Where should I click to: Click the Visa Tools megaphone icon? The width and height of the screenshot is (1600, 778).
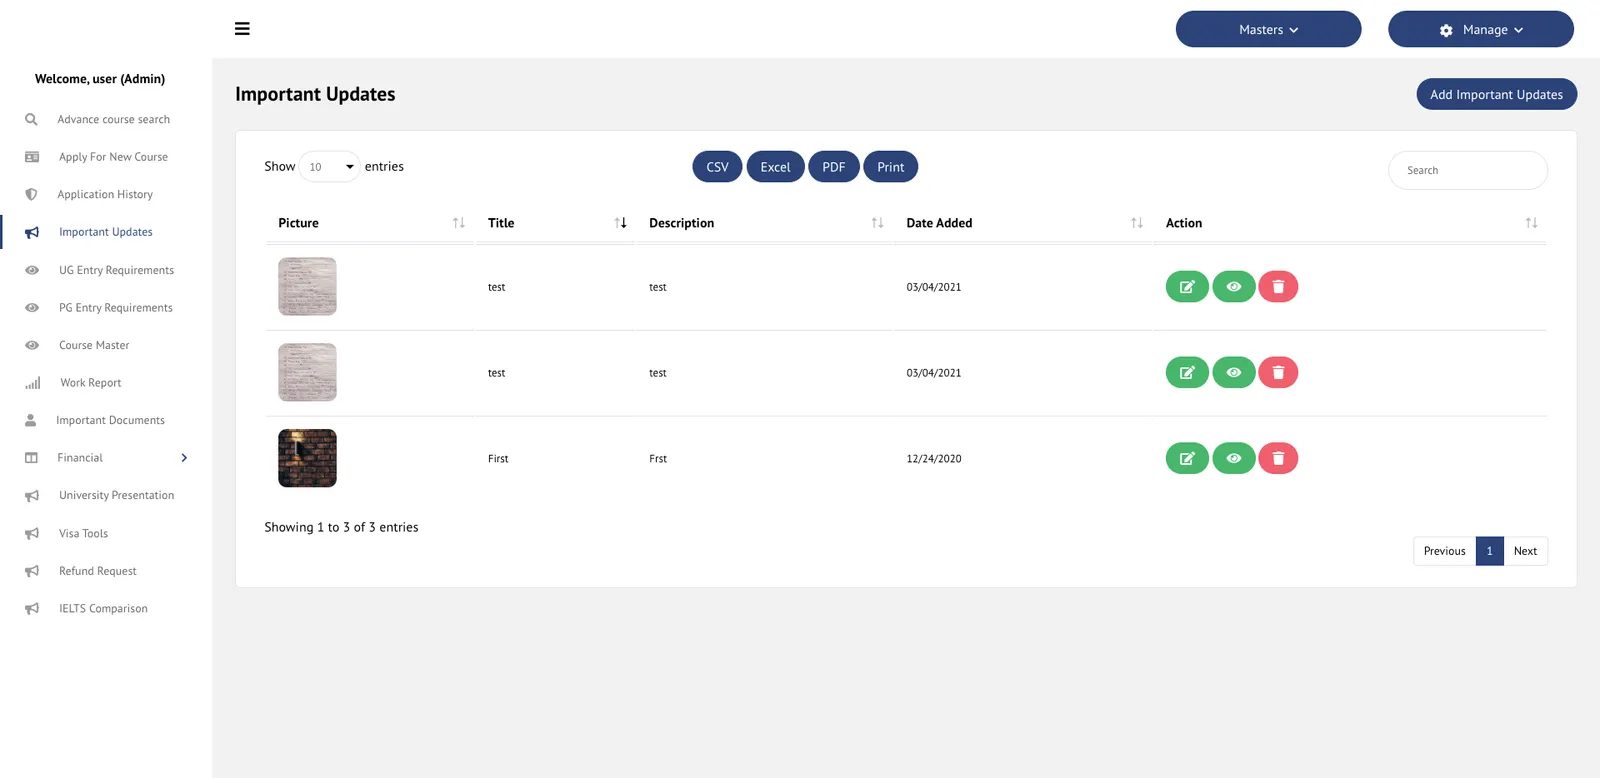coord(32,534)
